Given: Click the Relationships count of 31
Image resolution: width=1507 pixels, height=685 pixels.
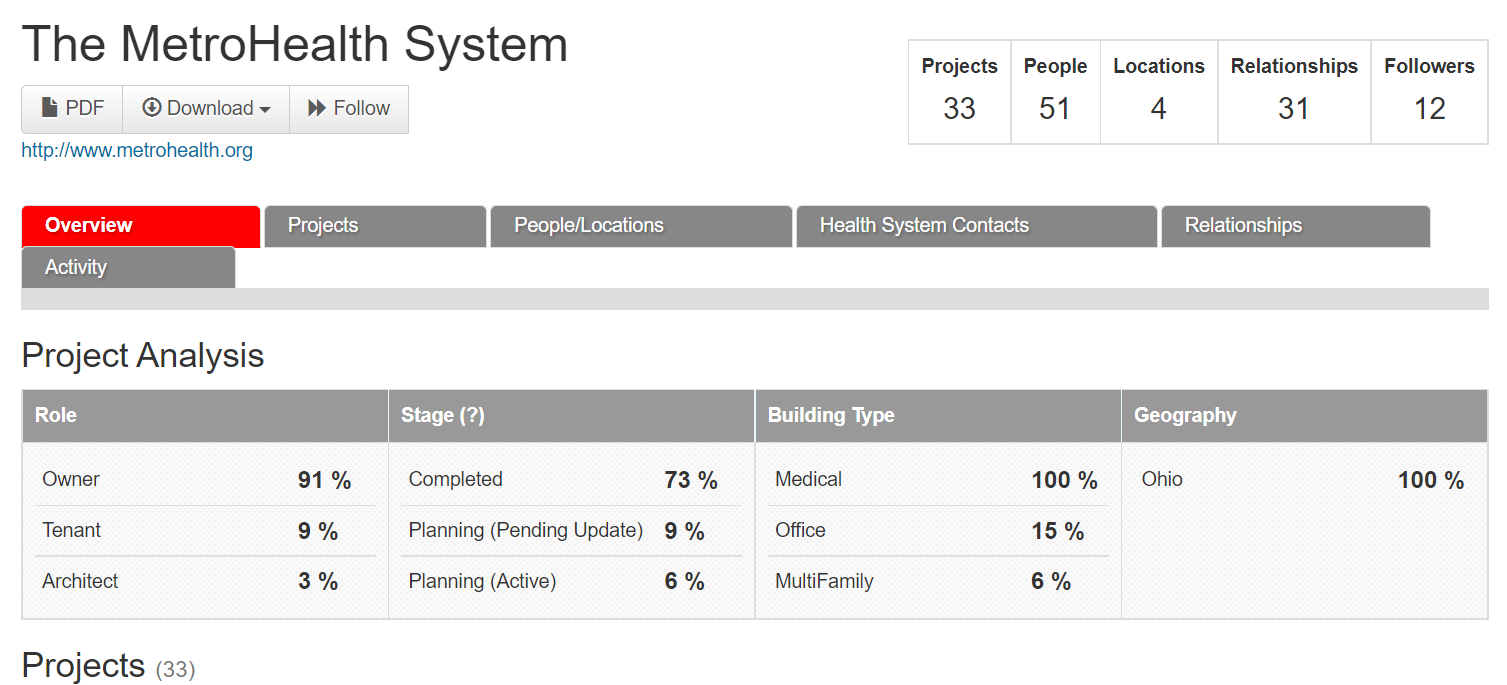Looking at the screenshot, I should (x=1293, y=109).
